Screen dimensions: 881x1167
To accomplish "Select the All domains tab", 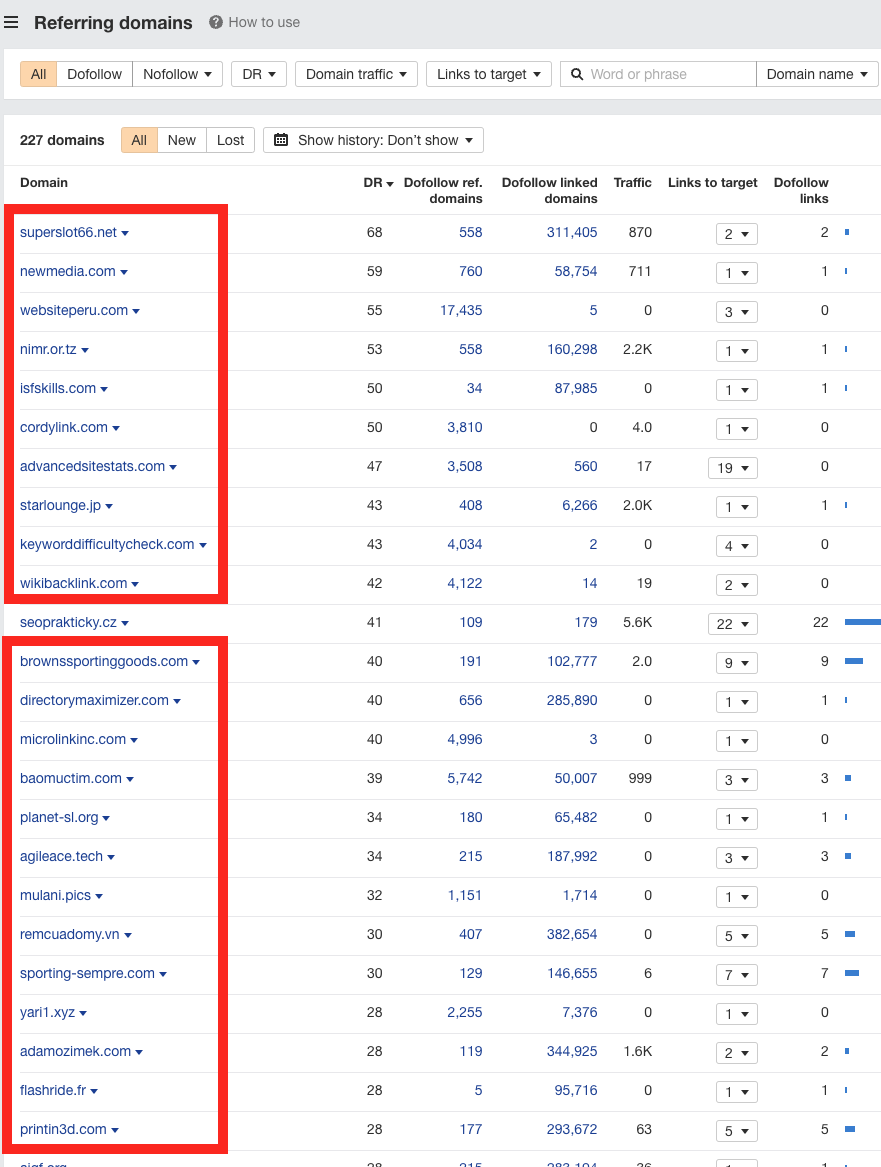I will point(139,140).
